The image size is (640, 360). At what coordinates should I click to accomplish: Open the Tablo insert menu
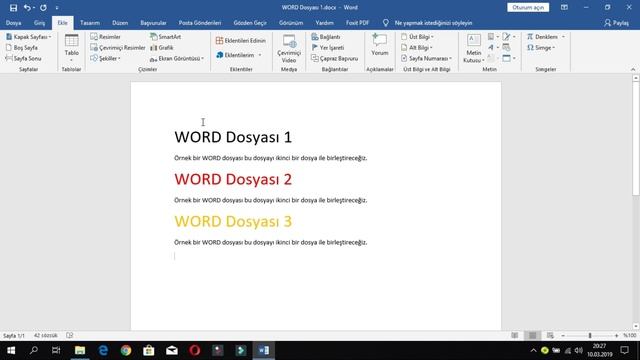point(71,48)
